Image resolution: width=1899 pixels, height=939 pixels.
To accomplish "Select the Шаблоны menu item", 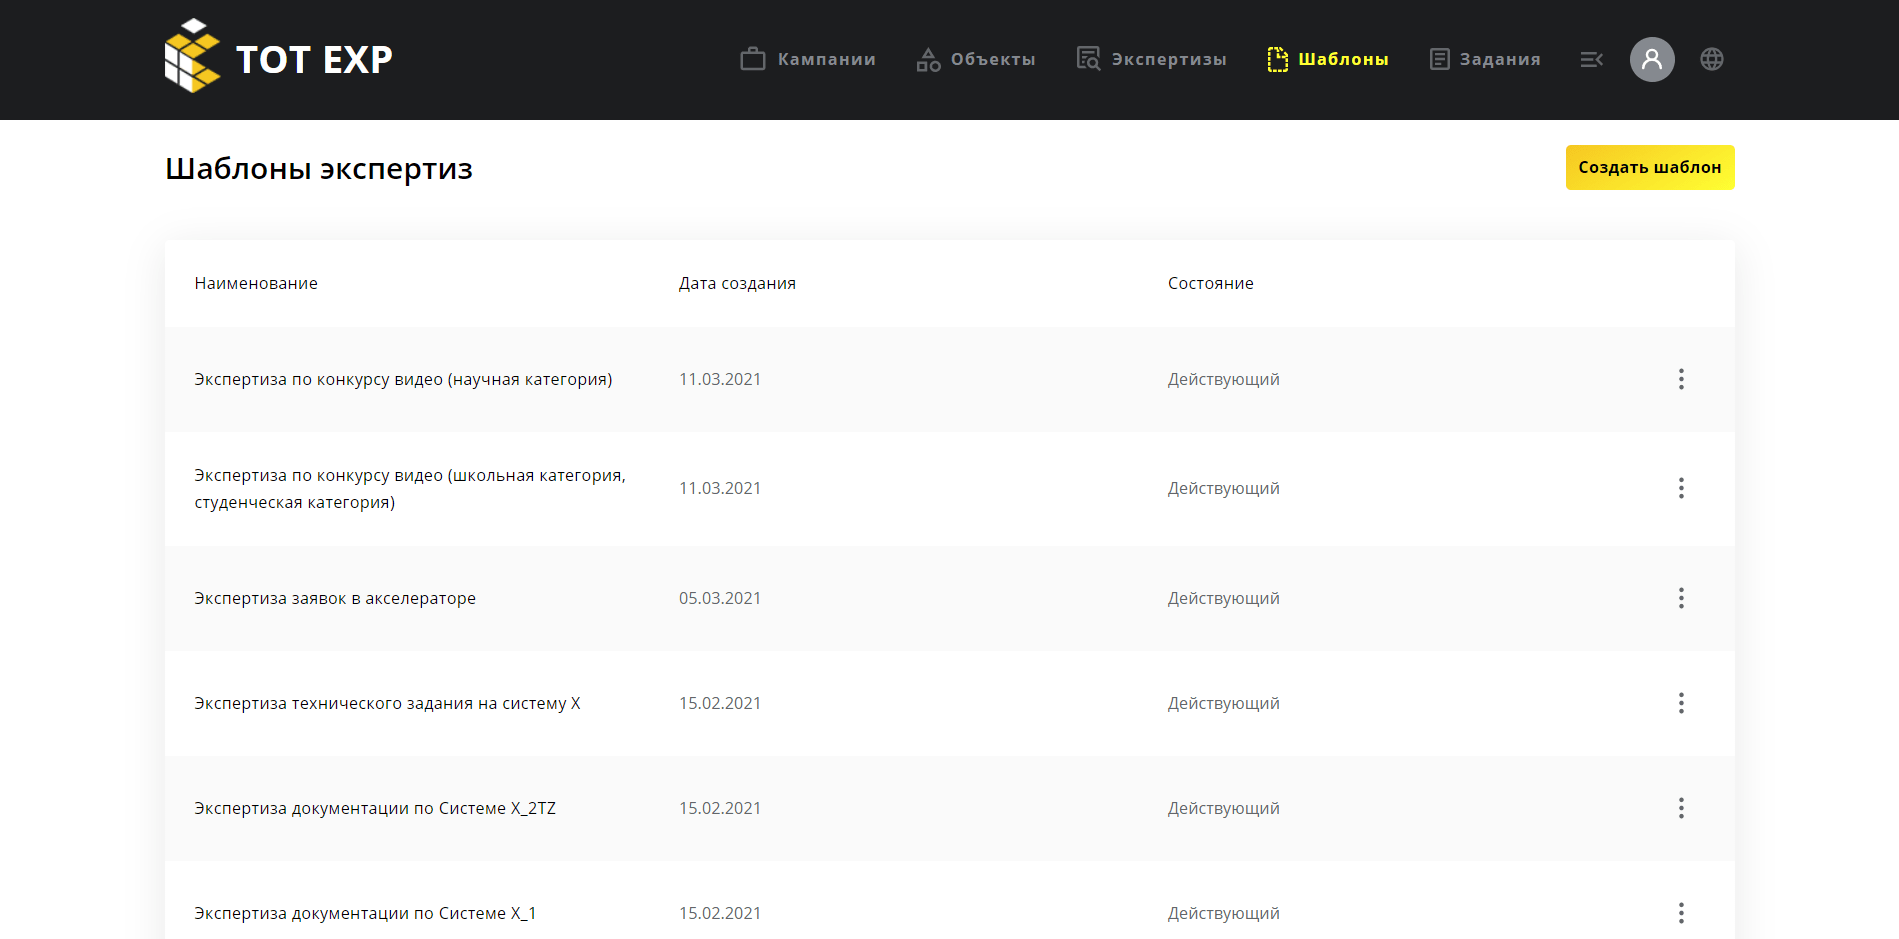I will pyautogui.click(x=1327, y=59).
